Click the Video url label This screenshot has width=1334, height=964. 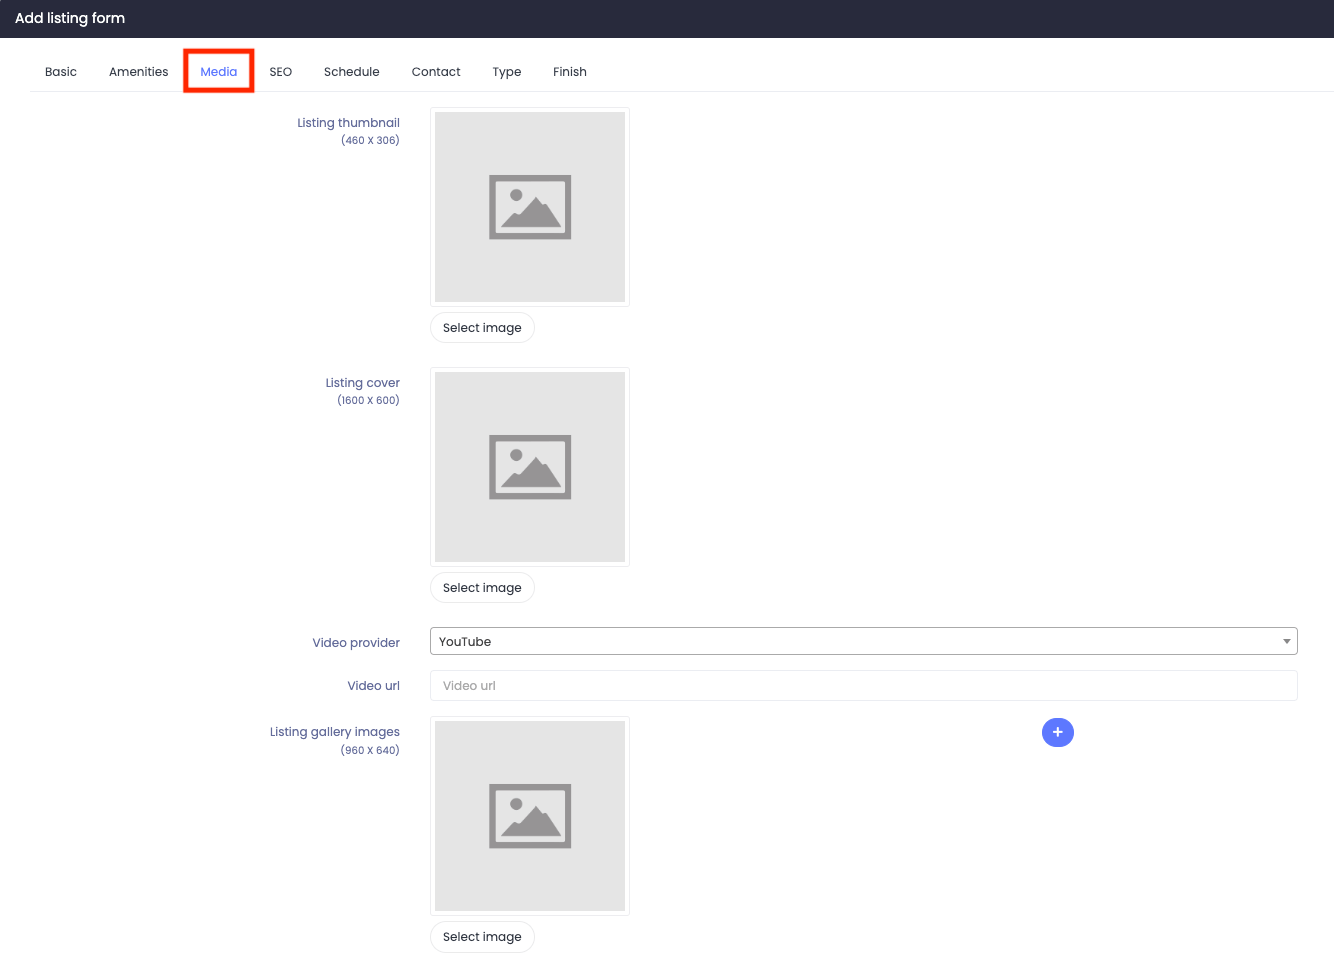pos(373,686)
